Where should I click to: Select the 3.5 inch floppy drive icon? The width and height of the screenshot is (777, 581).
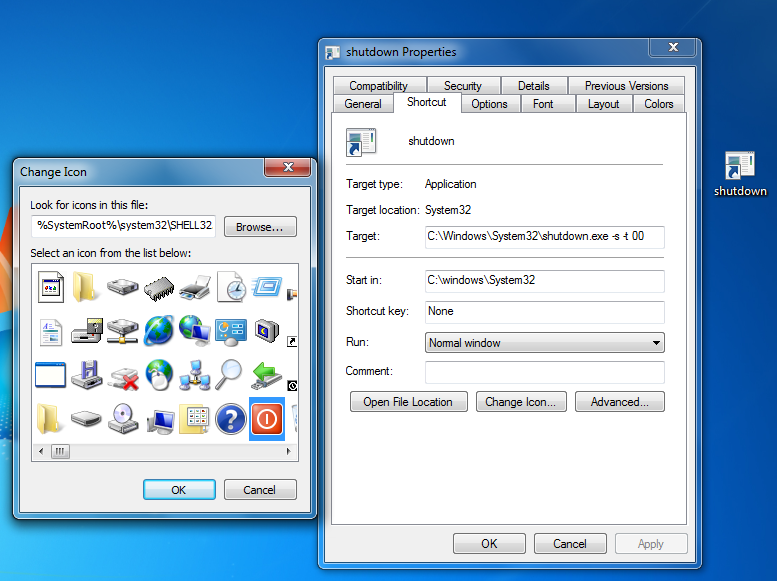(87, 375)
